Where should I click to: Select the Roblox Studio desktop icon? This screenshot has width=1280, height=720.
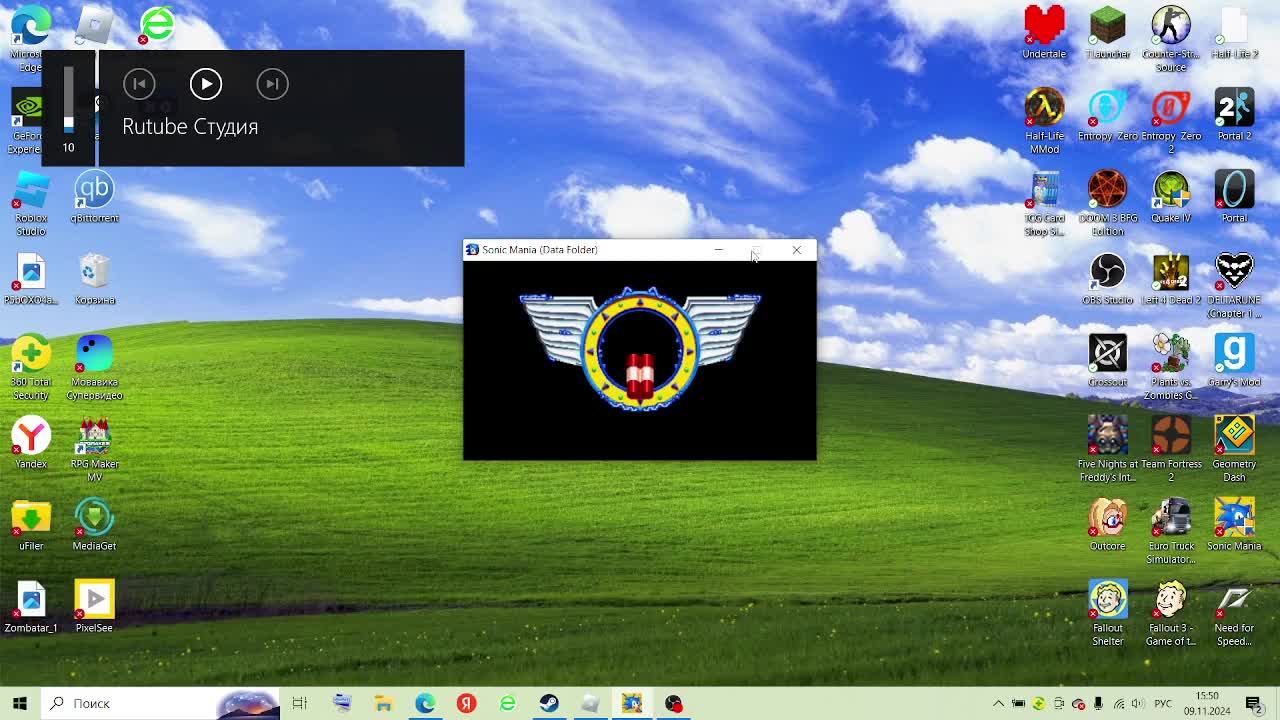click(31, 204)
